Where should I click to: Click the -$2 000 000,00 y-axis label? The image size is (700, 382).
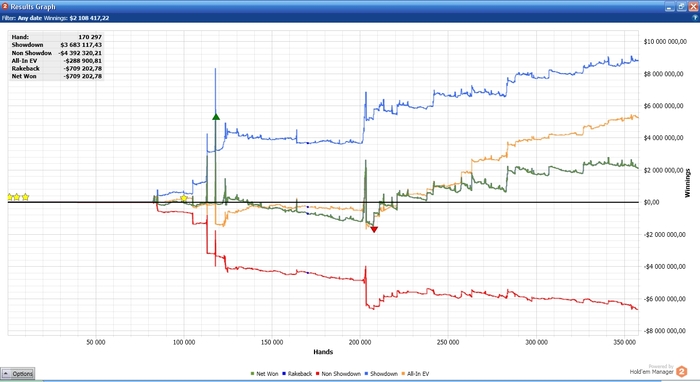click(664, 235)
